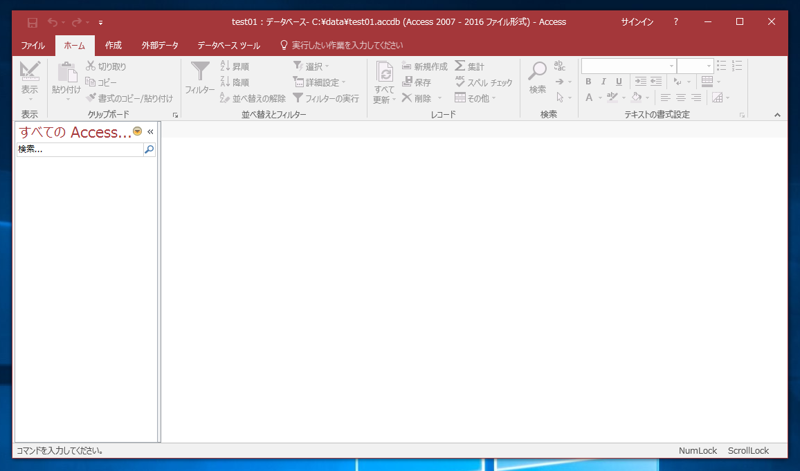Click the text highlight color swatch
This screenshot has width=800, height=471.
coord(612,97)
